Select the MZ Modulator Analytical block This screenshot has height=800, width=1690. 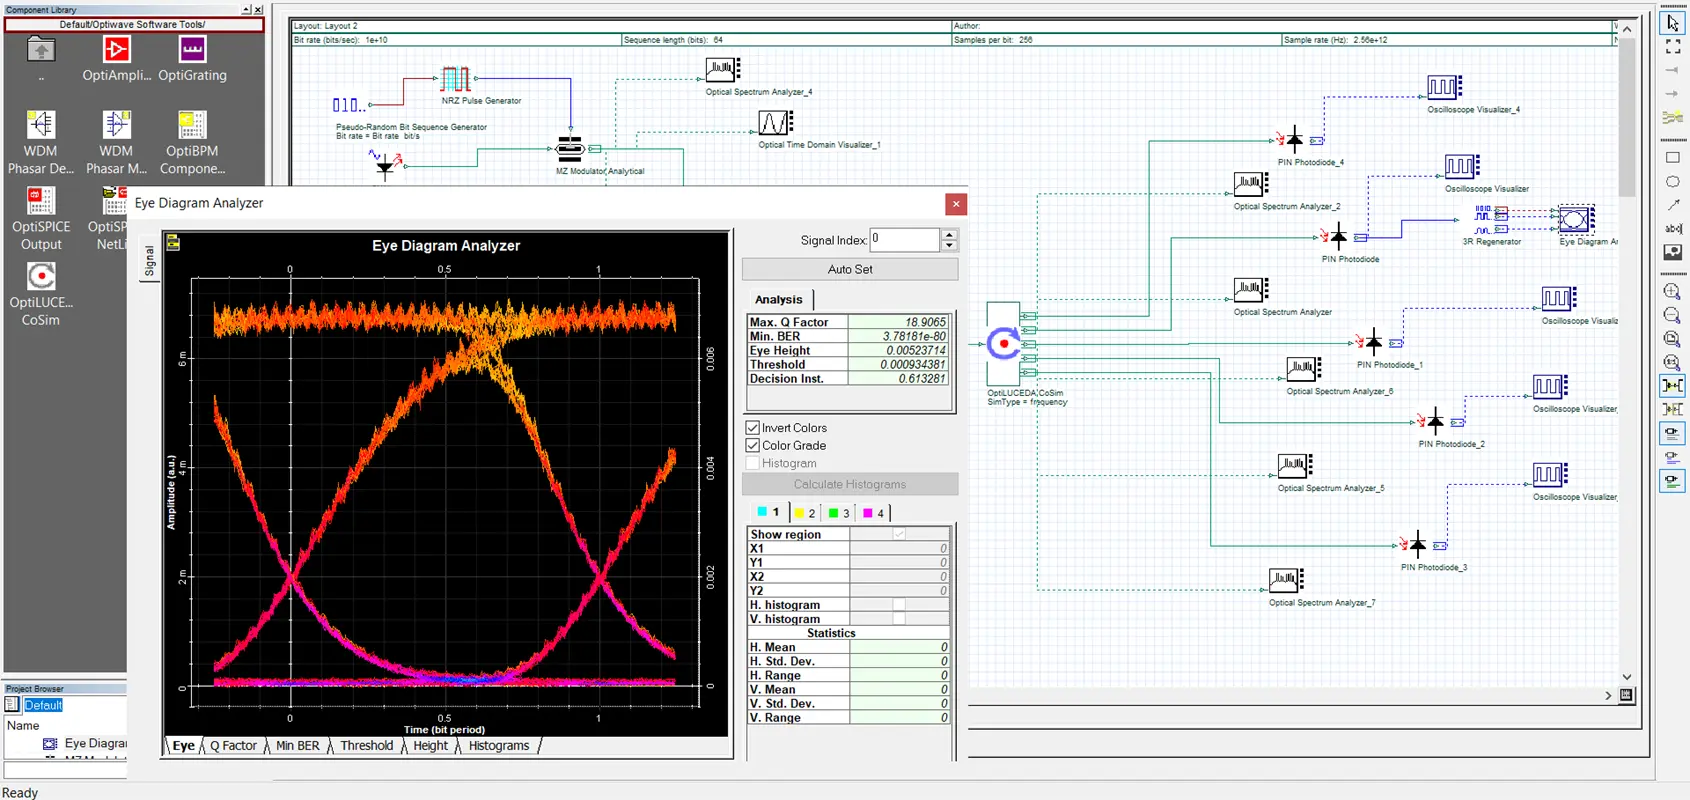click(x=570, y=149)
